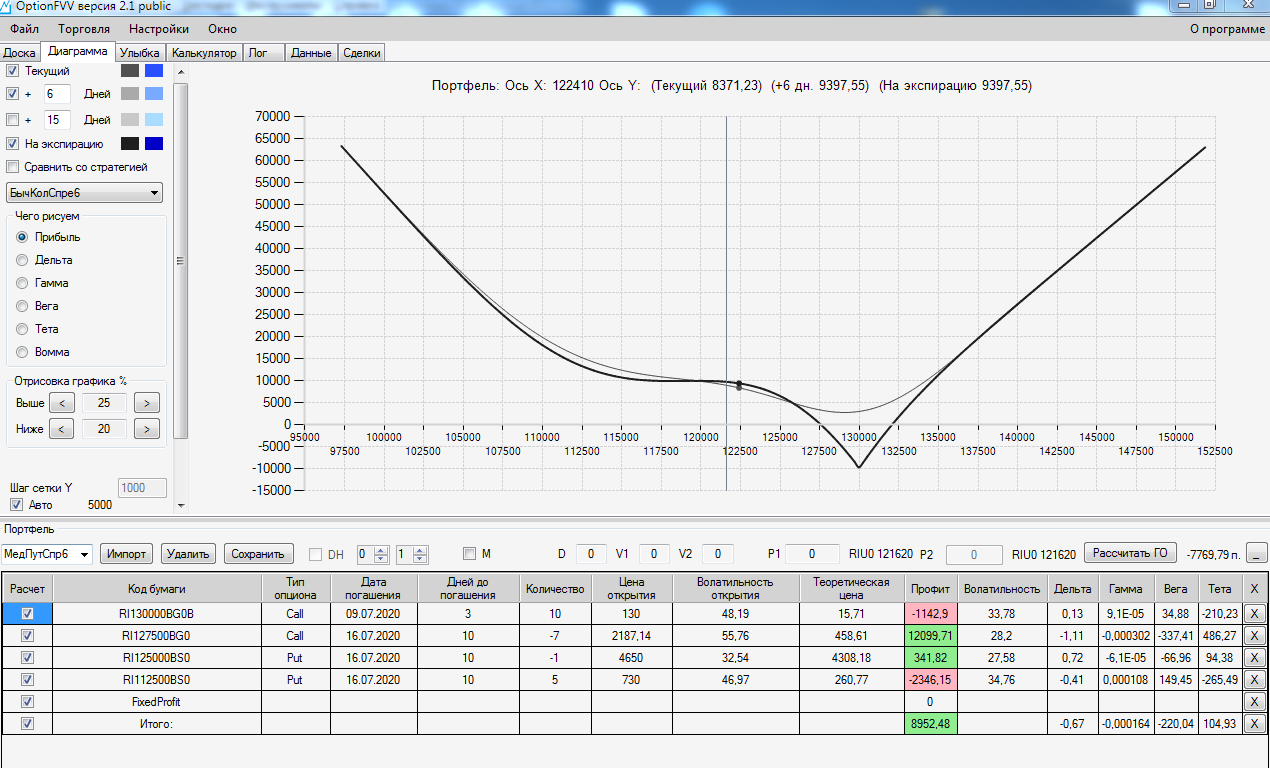
Task: Click the Удалить button
Action: pos(188,554)
